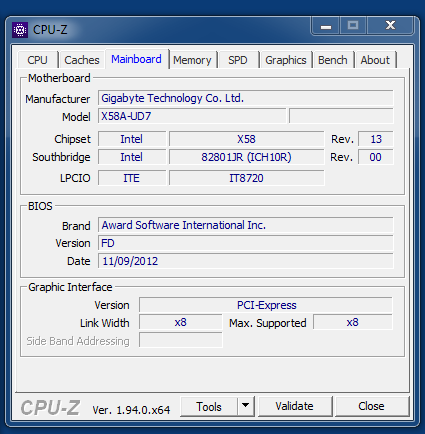Viewport: 425px width, 434px height.
Task: Click Chipset revision value 13
Action: 376,139
